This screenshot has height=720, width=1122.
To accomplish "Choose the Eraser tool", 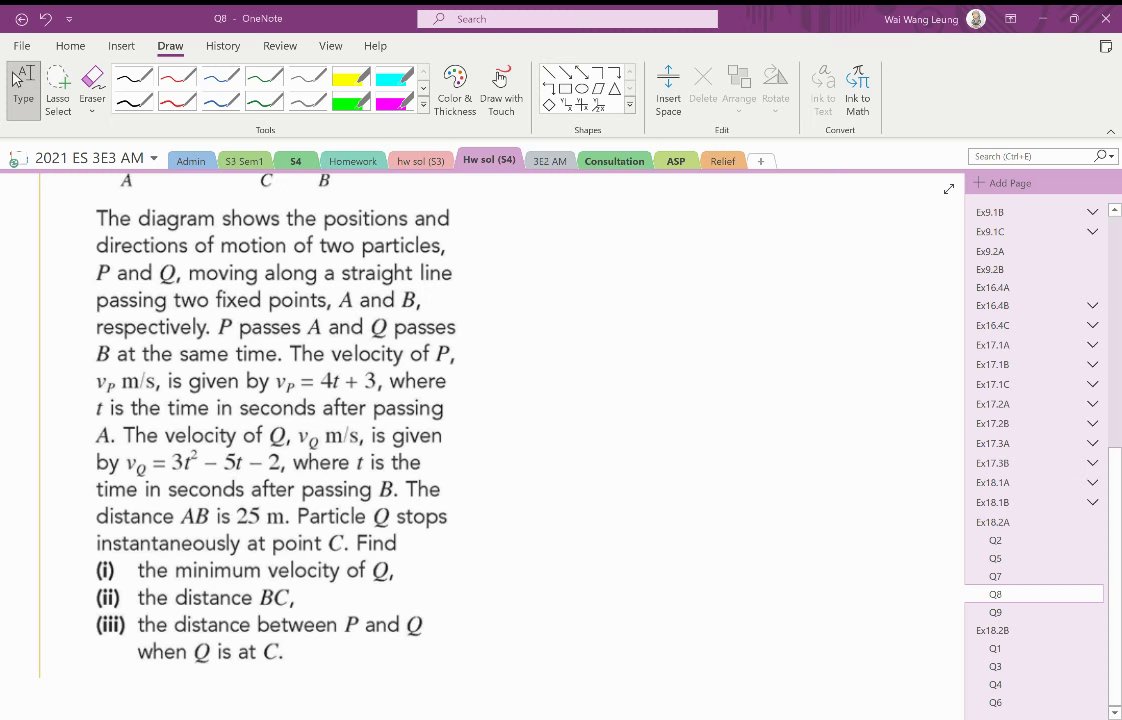I will click(92, 91).
